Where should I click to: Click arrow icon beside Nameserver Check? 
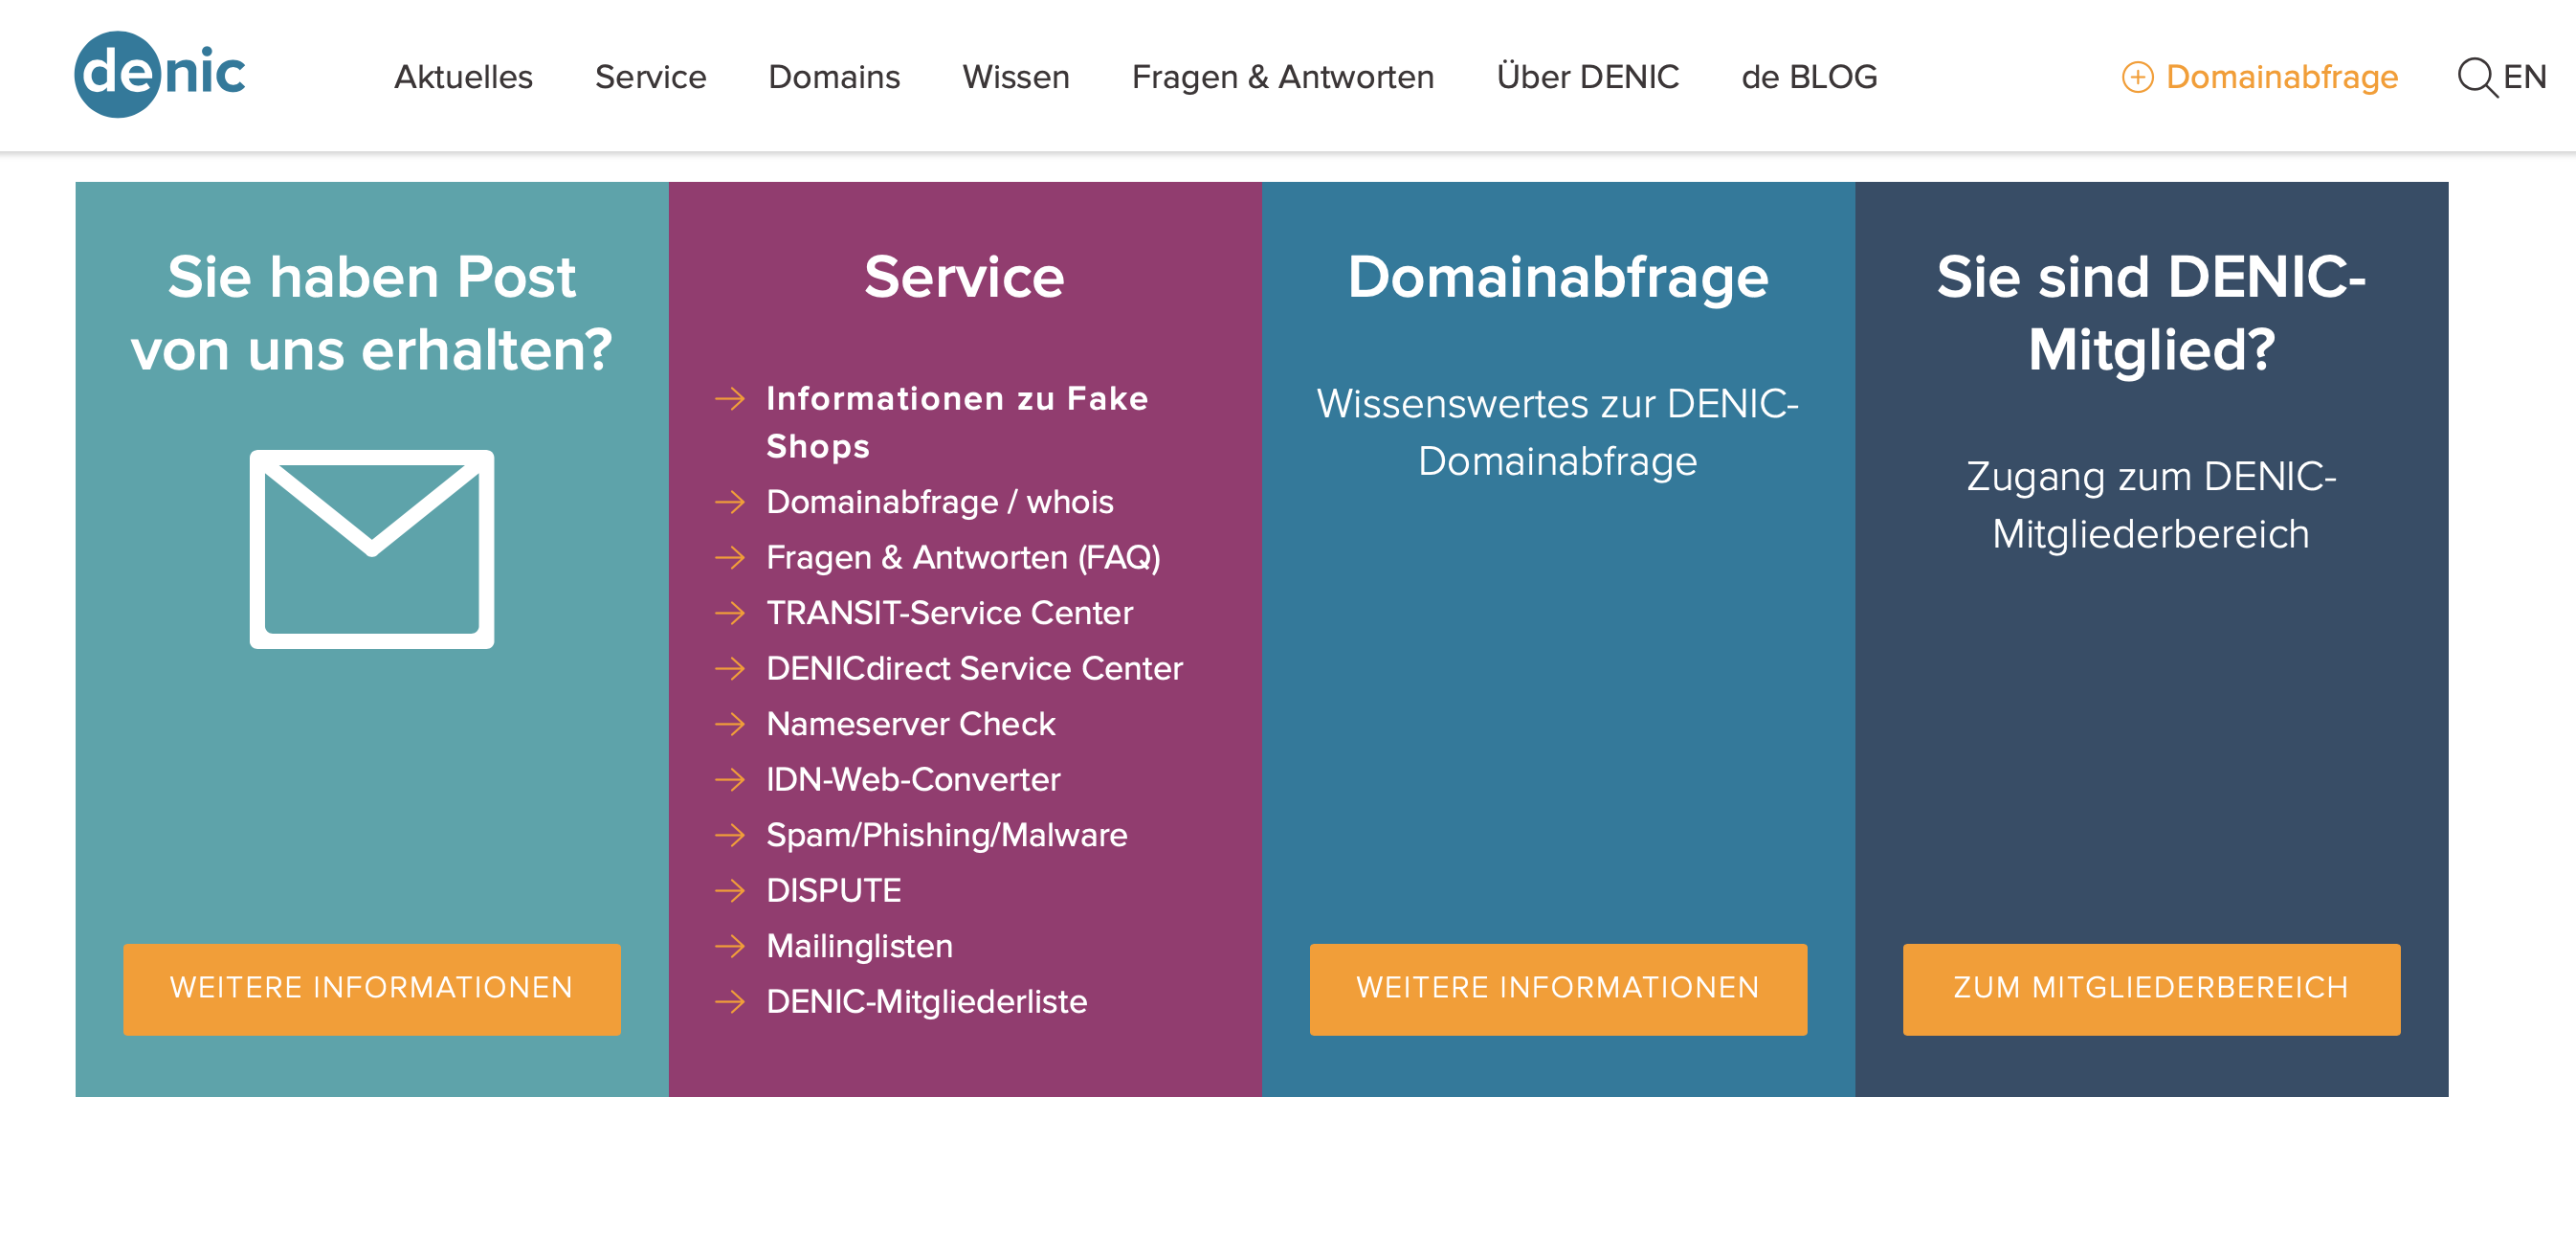730,724
